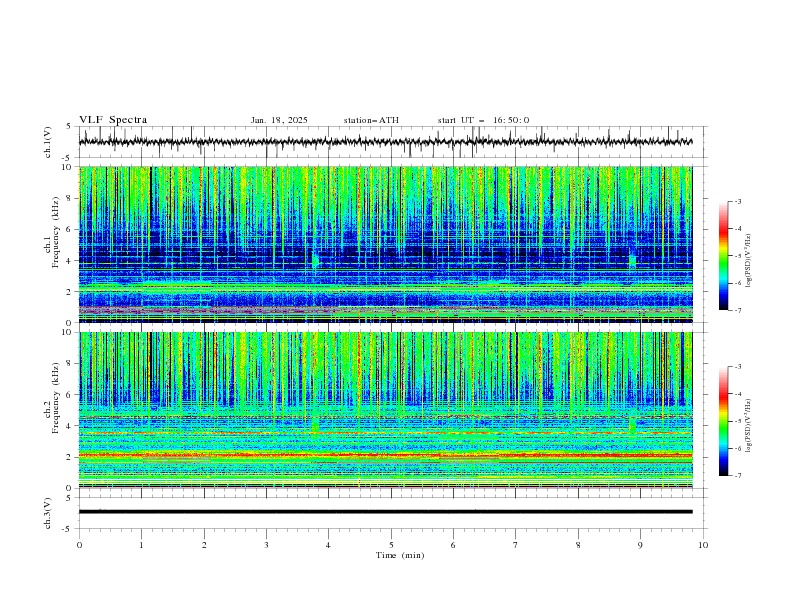Click time axis tick label "8"

click(x=578, y=545)
